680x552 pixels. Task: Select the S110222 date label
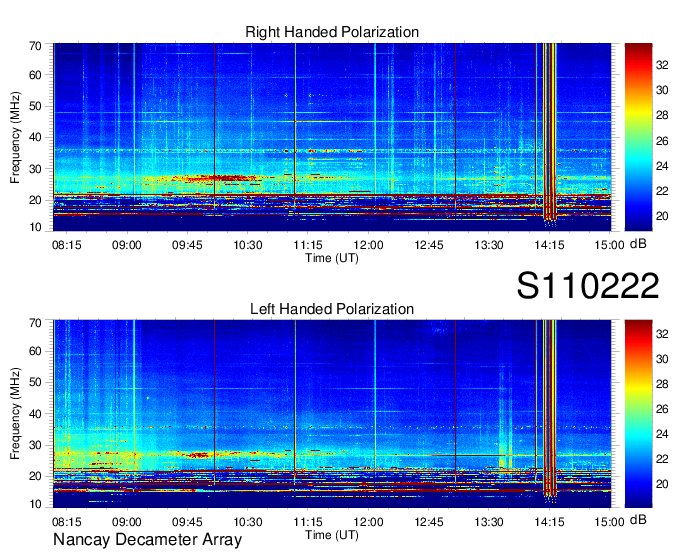pyautogui.click(x=588, y=286)
